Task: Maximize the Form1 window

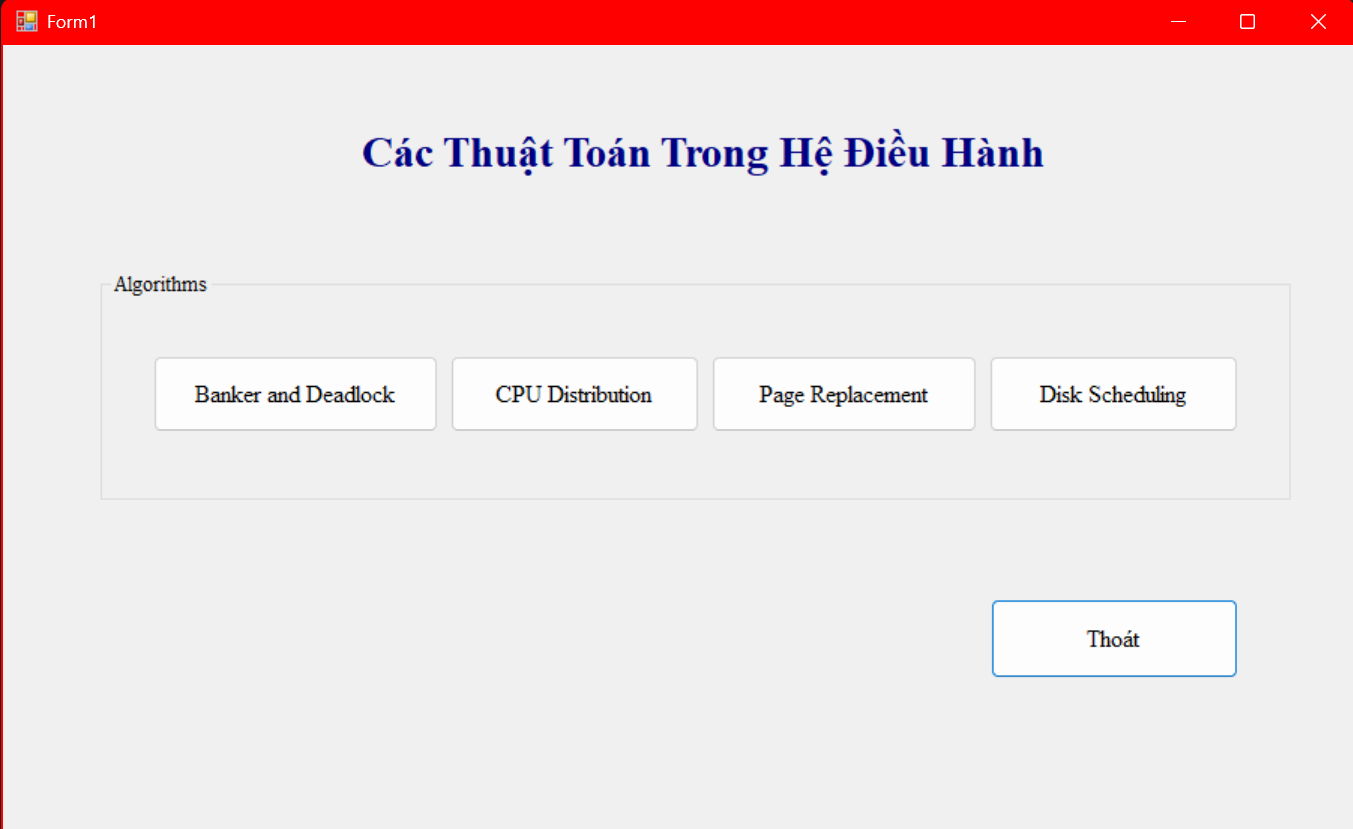Action: coord(1247,21)
